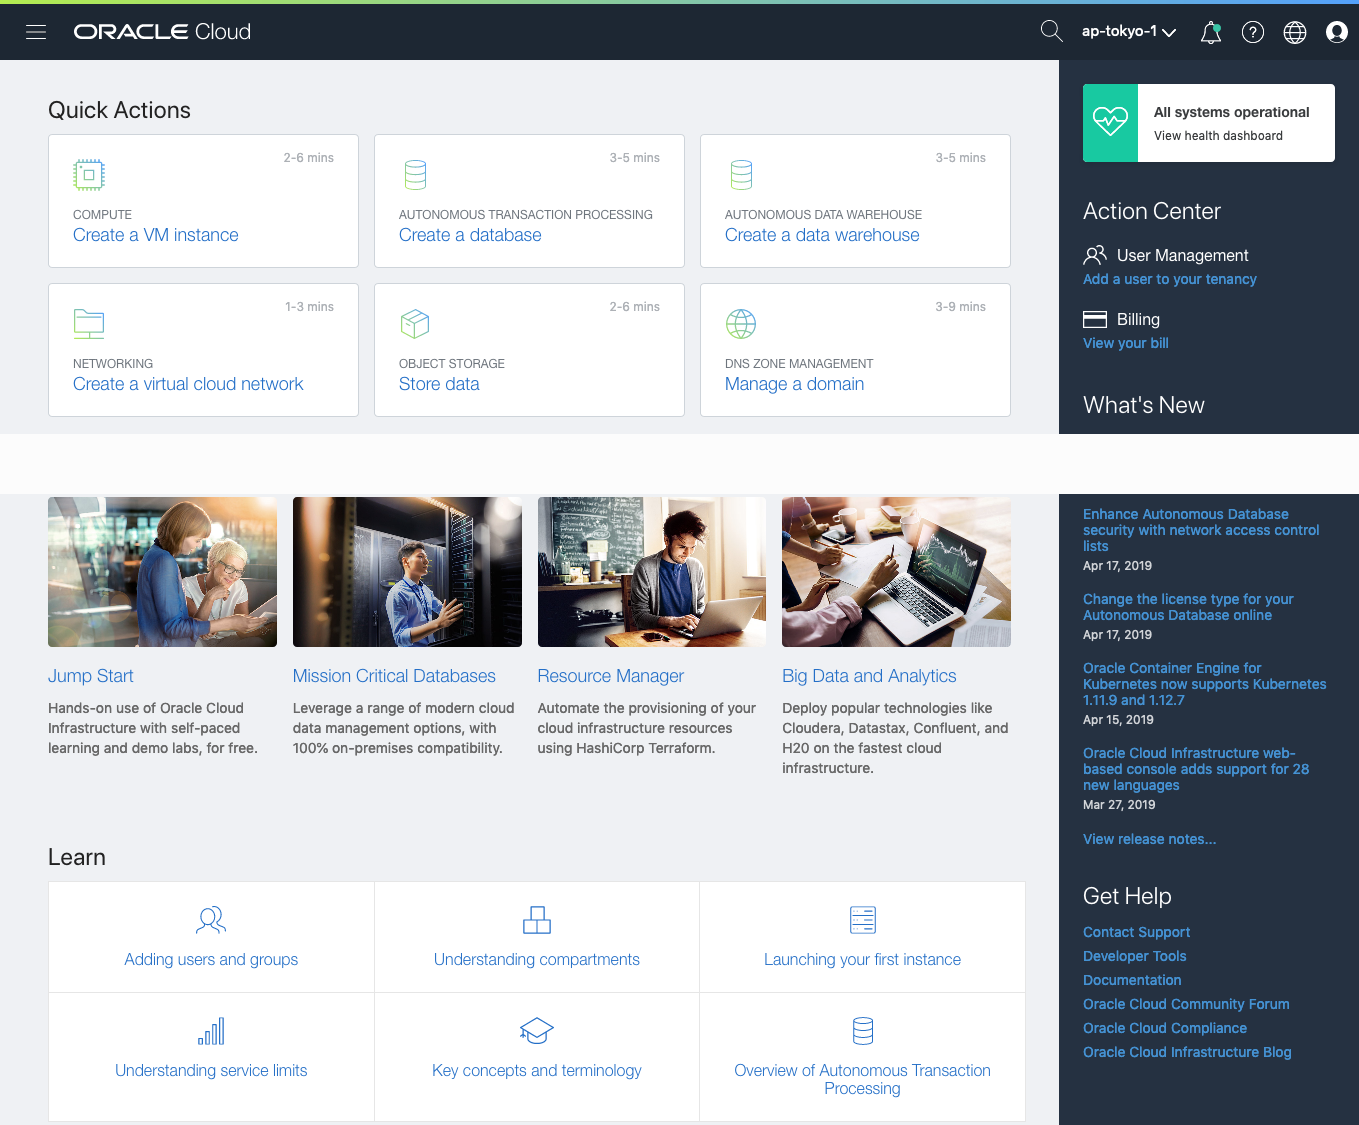The width and height of the screenshot is (1359, 1125).
Task: Open Create a VM instance link
Action: (x=156, y=235)
